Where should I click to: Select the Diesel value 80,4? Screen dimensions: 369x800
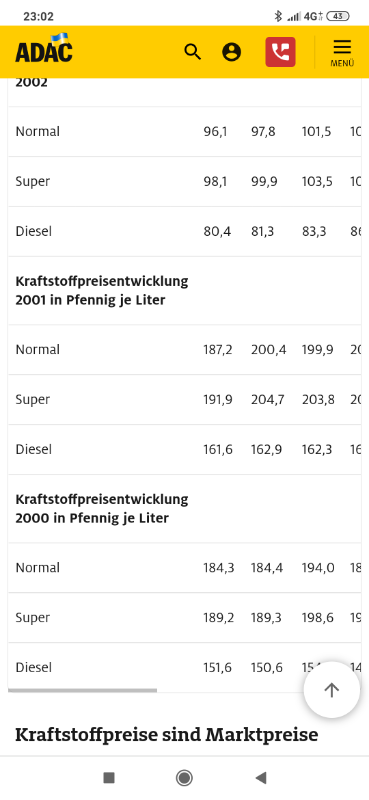tap(217, 232)
